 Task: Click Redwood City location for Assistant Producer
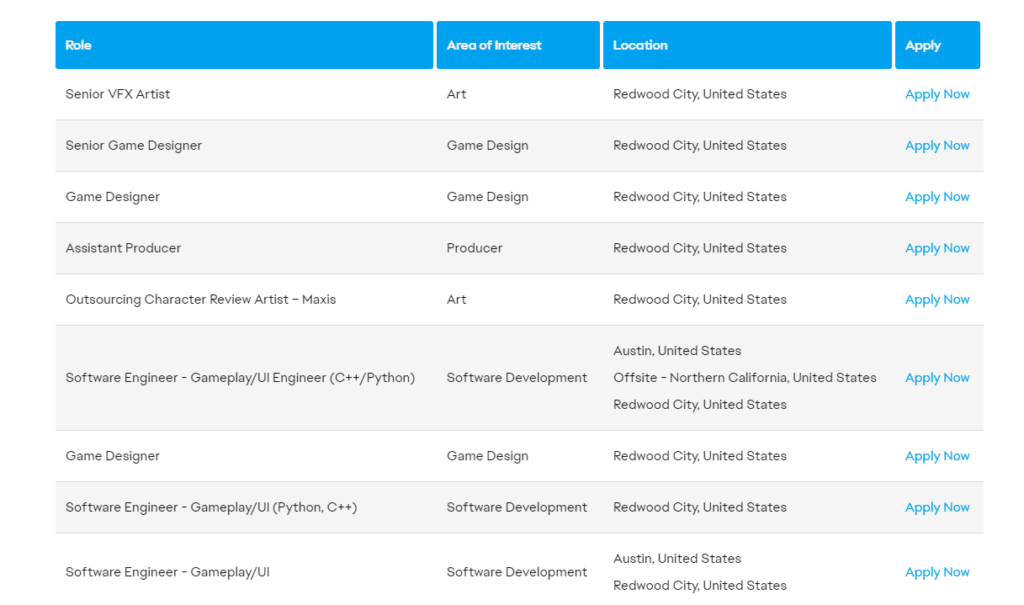tap(699, 248)
